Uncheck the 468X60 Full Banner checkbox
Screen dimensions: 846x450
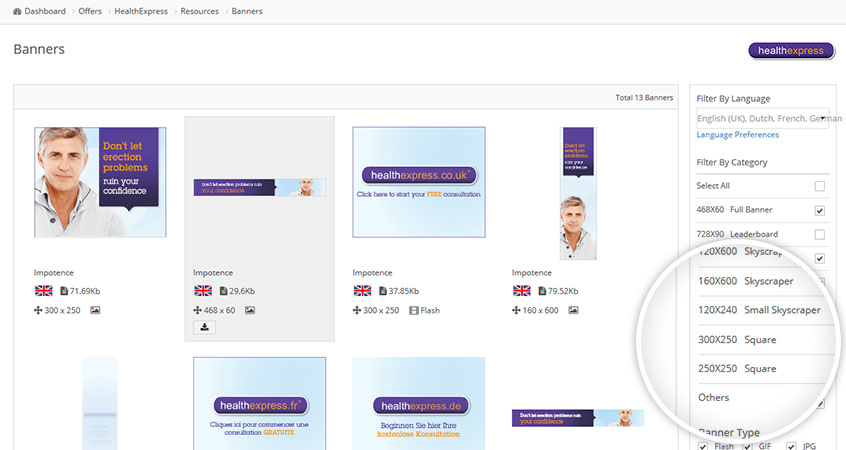point(819,210)
